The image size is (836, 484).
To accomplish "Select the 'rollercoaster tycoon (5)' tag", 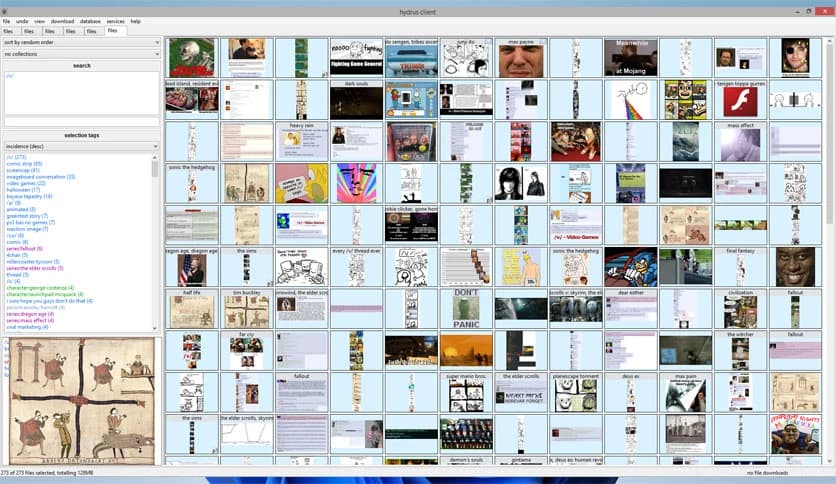I will [33, 262].
